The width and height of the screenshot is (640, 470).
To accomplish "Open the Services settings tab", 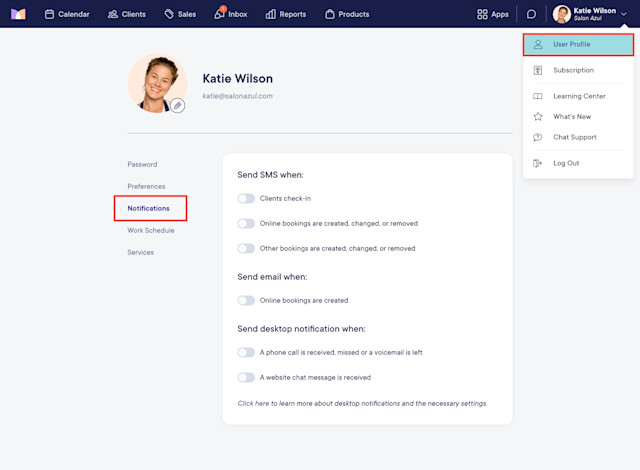I will 140,253.
